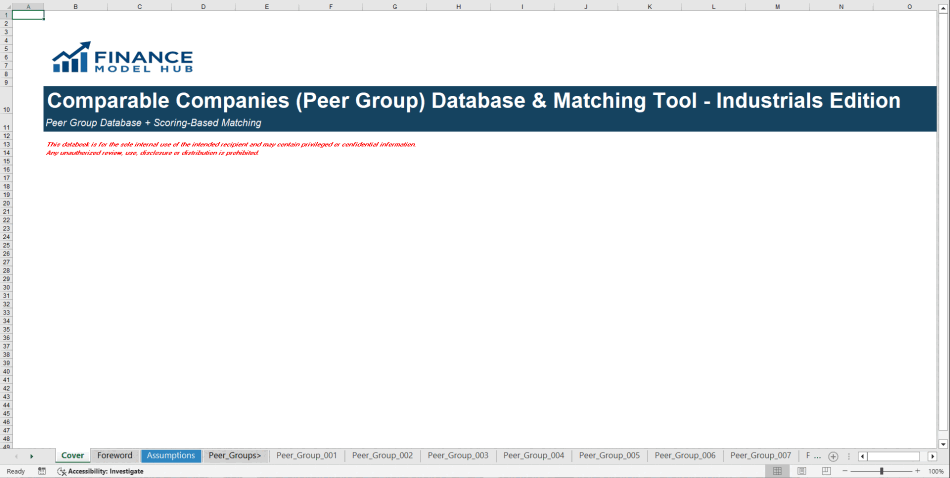Click zoom out minus icon

(845, 471)
